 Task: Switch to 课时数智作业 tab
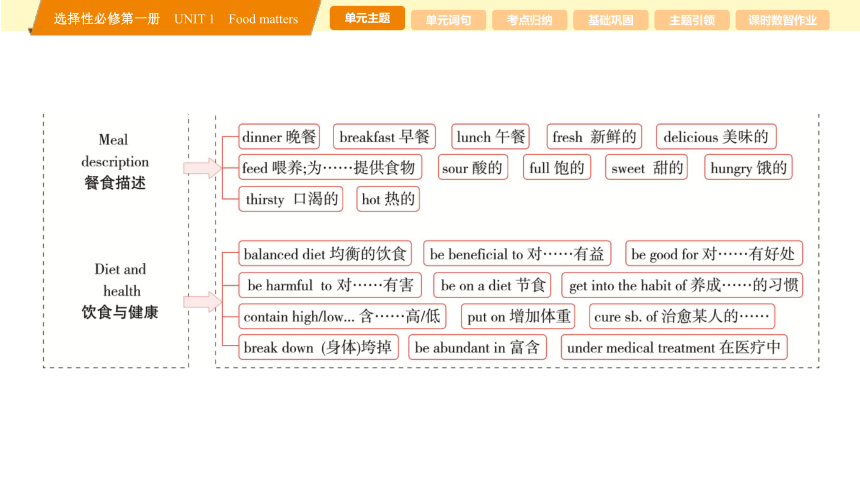(x=782, y=20)
